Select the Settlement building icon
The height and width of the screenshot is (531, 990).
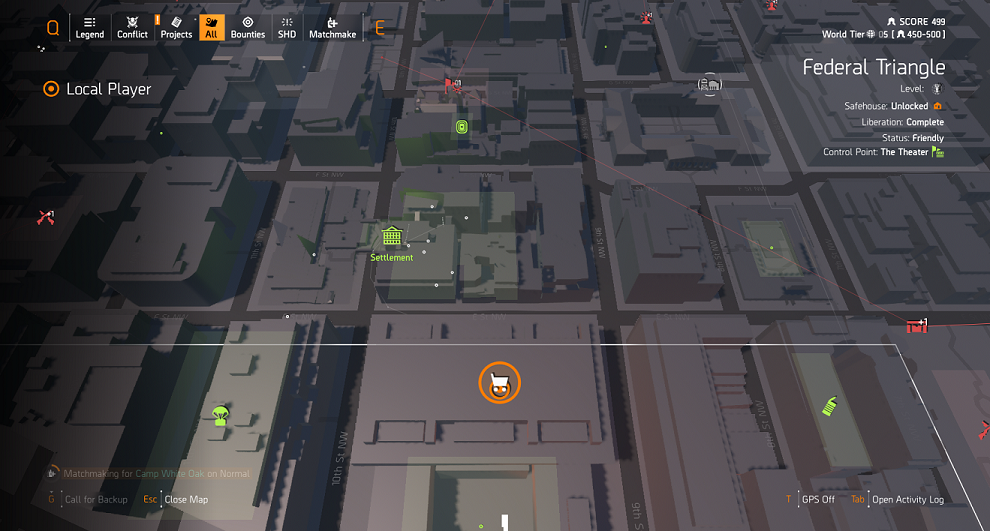[391, 236]
